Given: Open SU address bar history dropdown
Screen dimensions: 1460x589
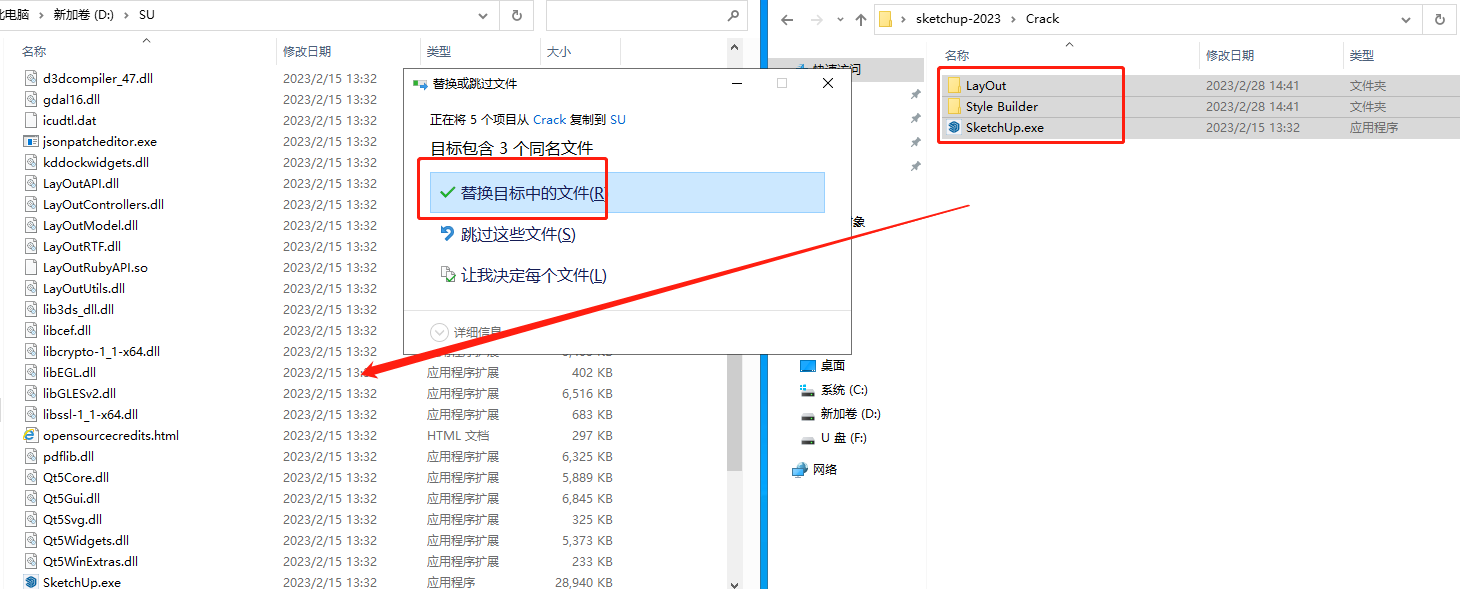Looking at the screenshot, I should tap(484, 16).
